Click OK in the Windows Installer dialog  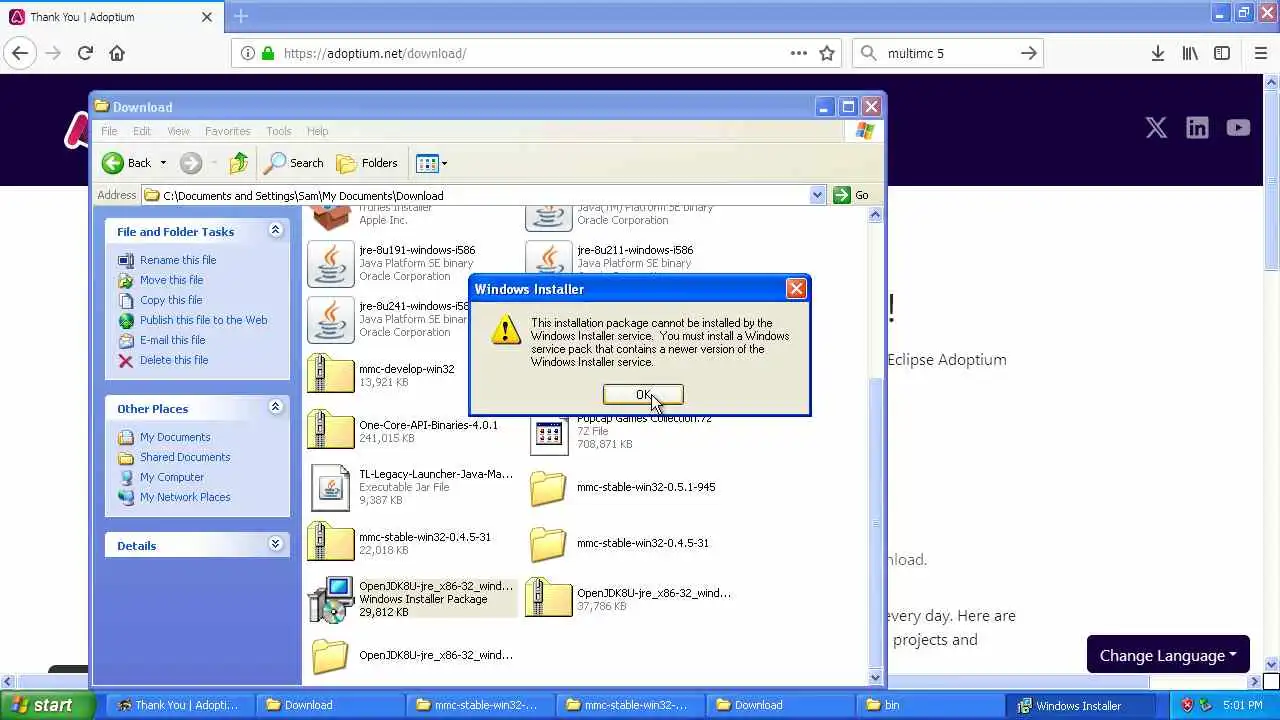[643, 395]
